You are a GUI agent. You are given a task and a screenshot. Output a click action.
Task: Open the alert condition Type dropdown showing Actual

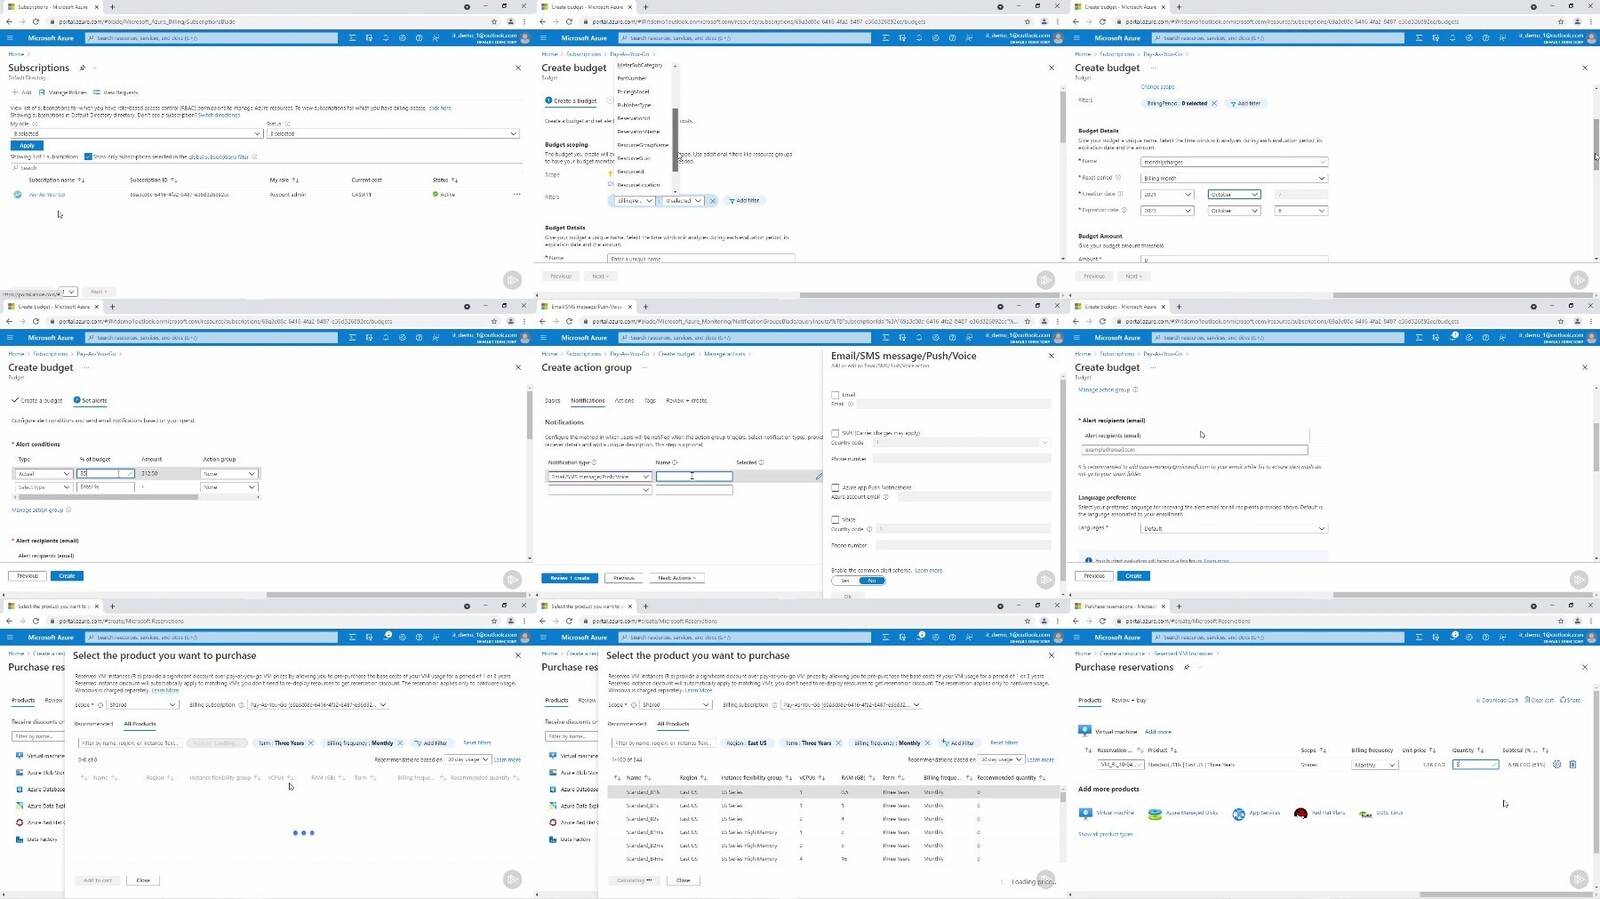coord(43,473)
